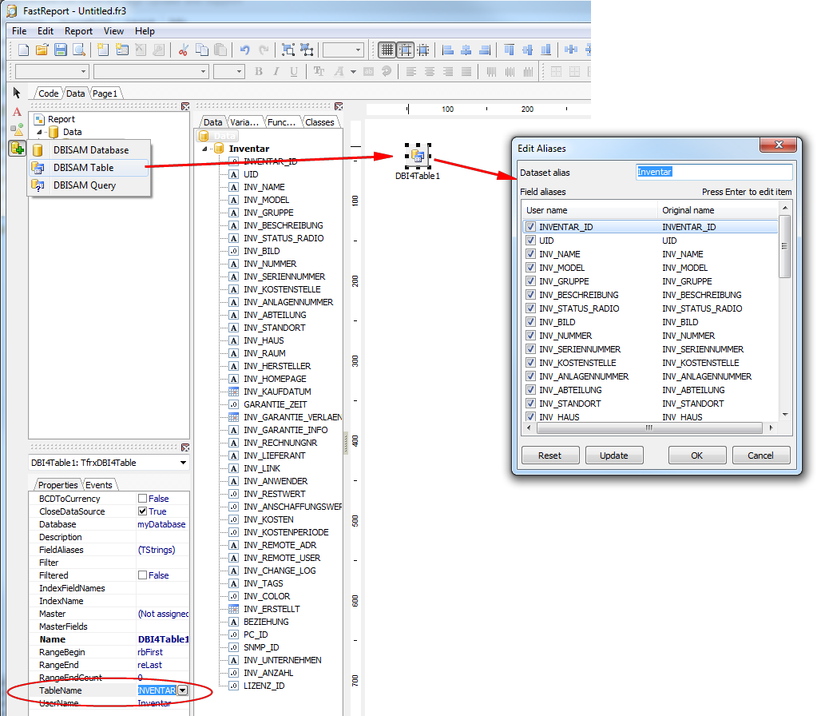Open the Events tab in object inspector

tap(99, 485)
